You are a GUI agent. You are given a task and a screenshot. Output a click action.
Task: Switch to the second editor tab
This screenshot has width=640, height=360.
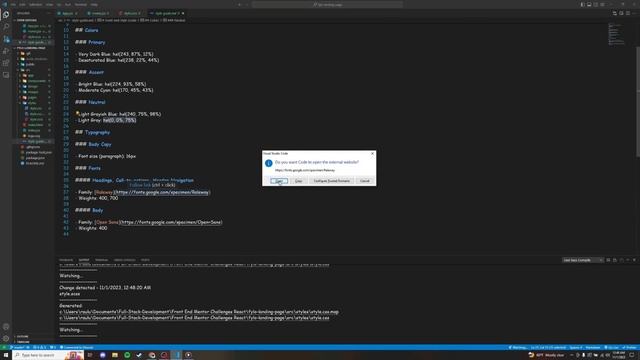coord(100,13)
